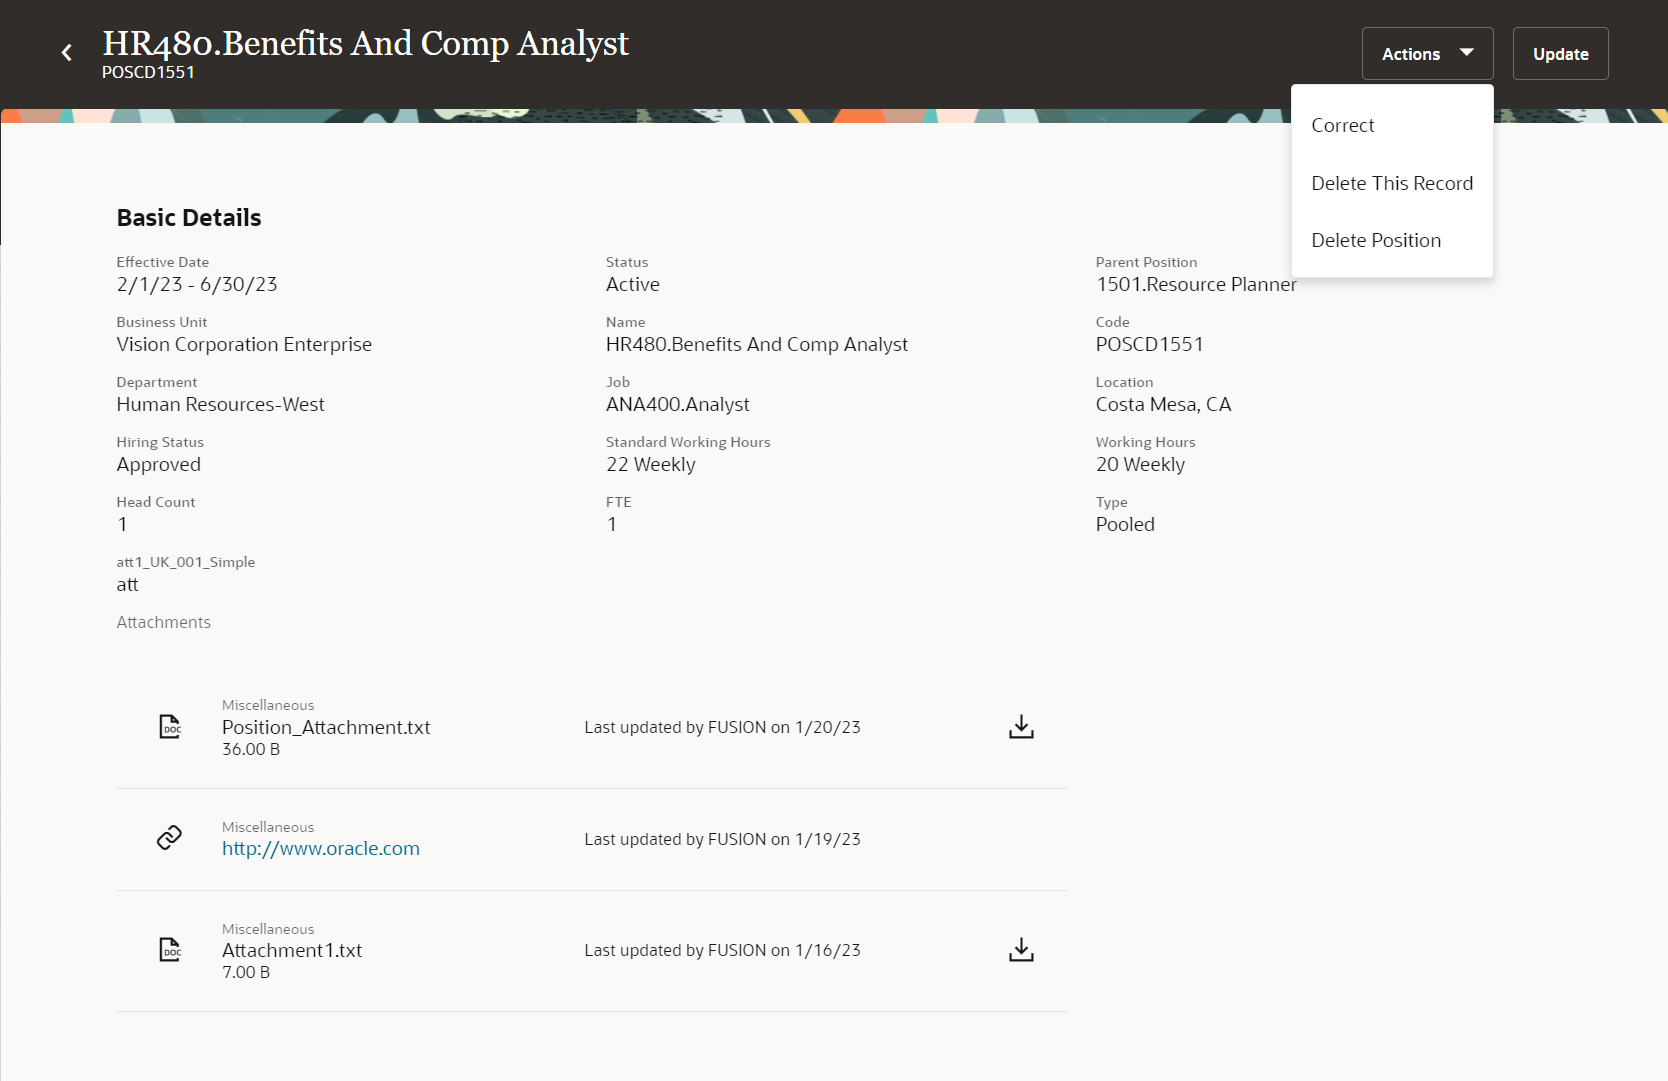Viewport: 1668px width, 1081px height.
Task: Click the ANA400.Analyst job value
Action: [678, 405]
